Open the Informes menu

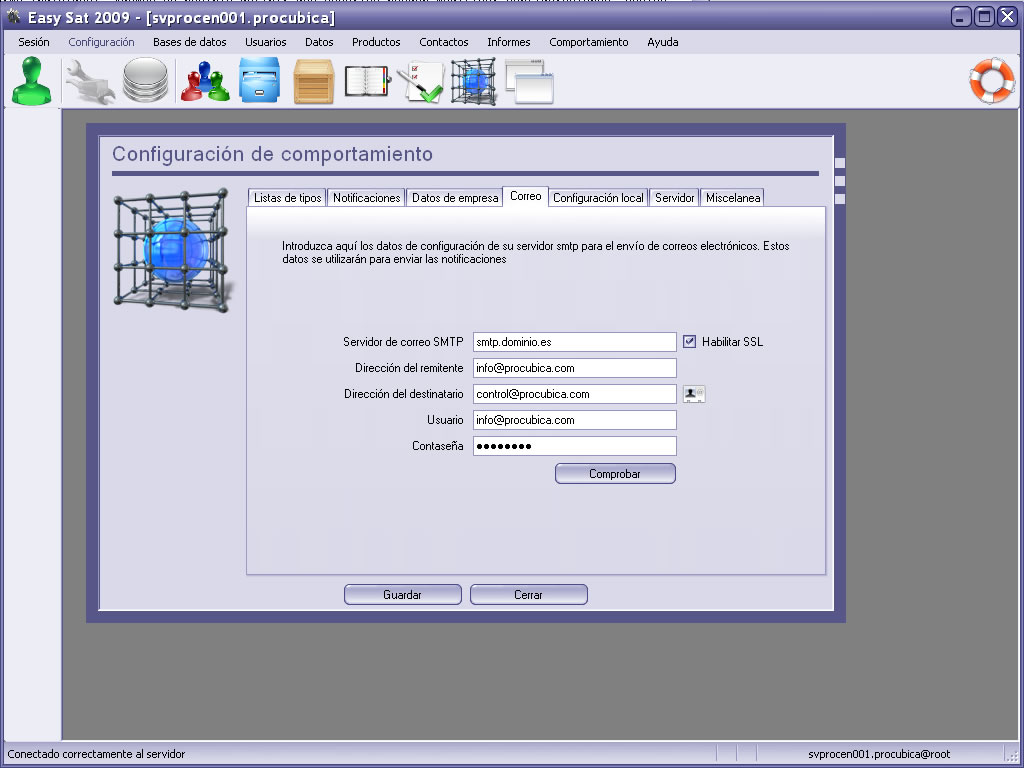pyautogui.click(x=509, y=42)
